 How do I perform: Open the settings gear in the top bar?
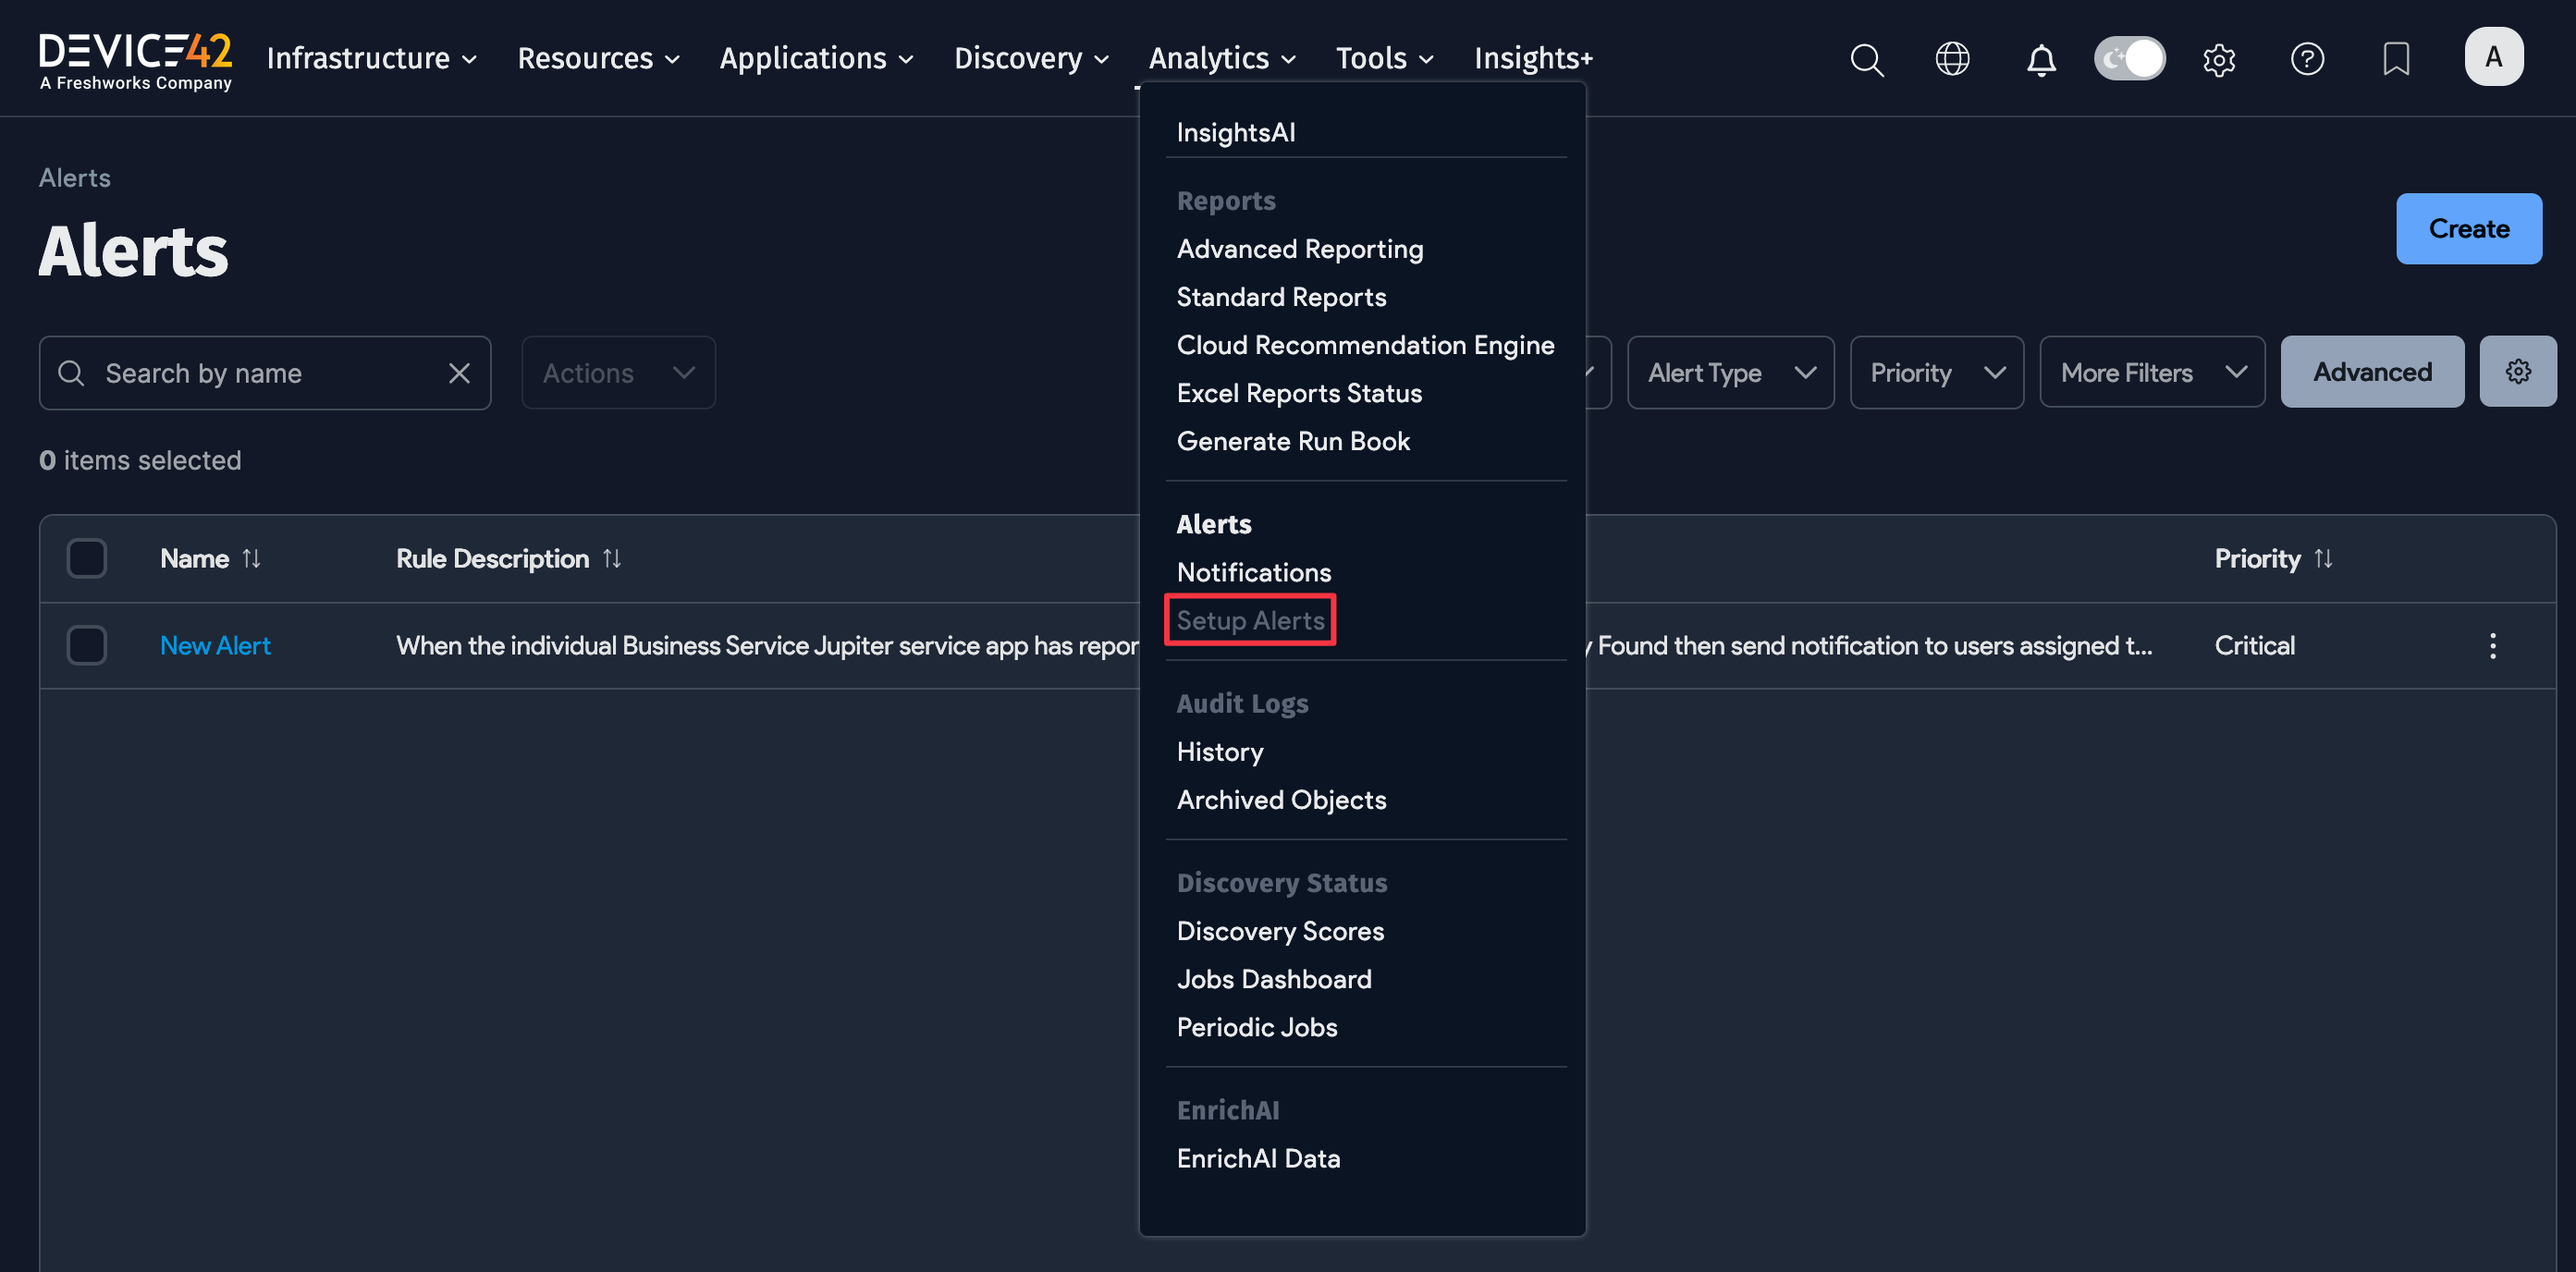[2219, 59]
